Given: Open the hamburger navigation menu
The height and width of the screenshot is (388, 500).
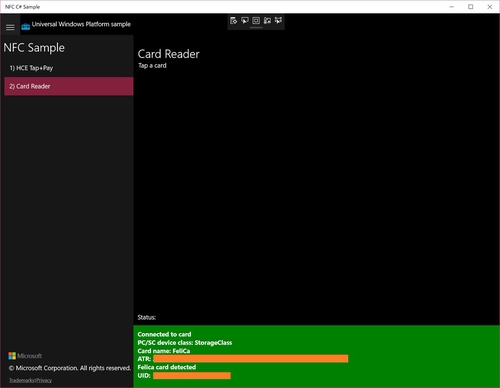Looking at the screenshot, I should coord(10,27).
